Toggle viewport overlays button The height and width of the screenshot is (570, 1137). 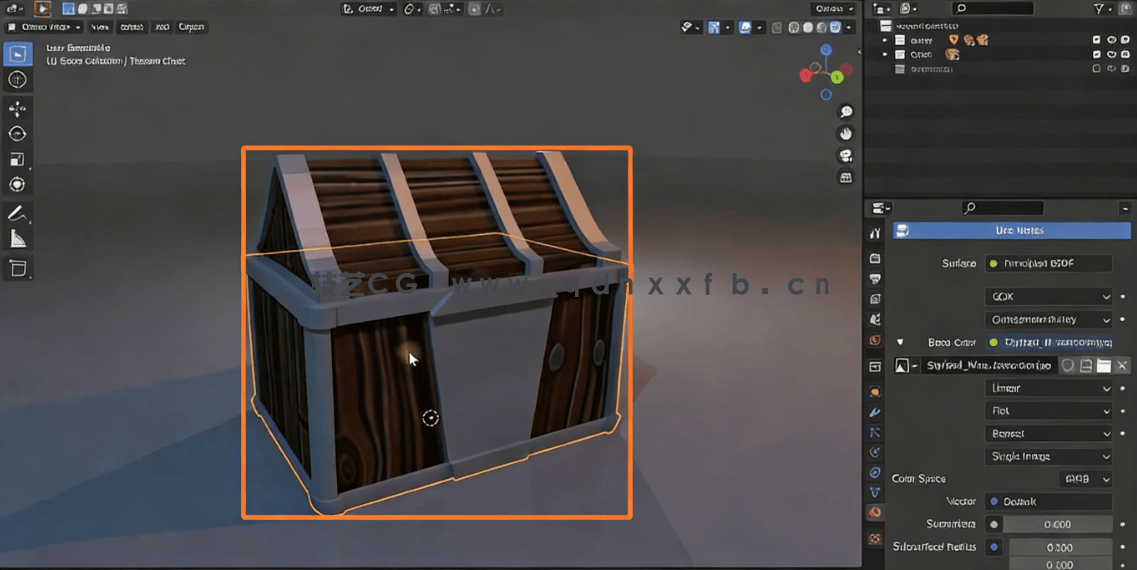pos(745,28)
